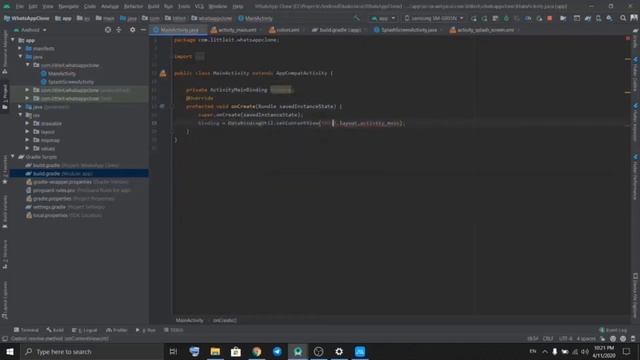Switch to the colors.xml editor tab

click(287, 30)
